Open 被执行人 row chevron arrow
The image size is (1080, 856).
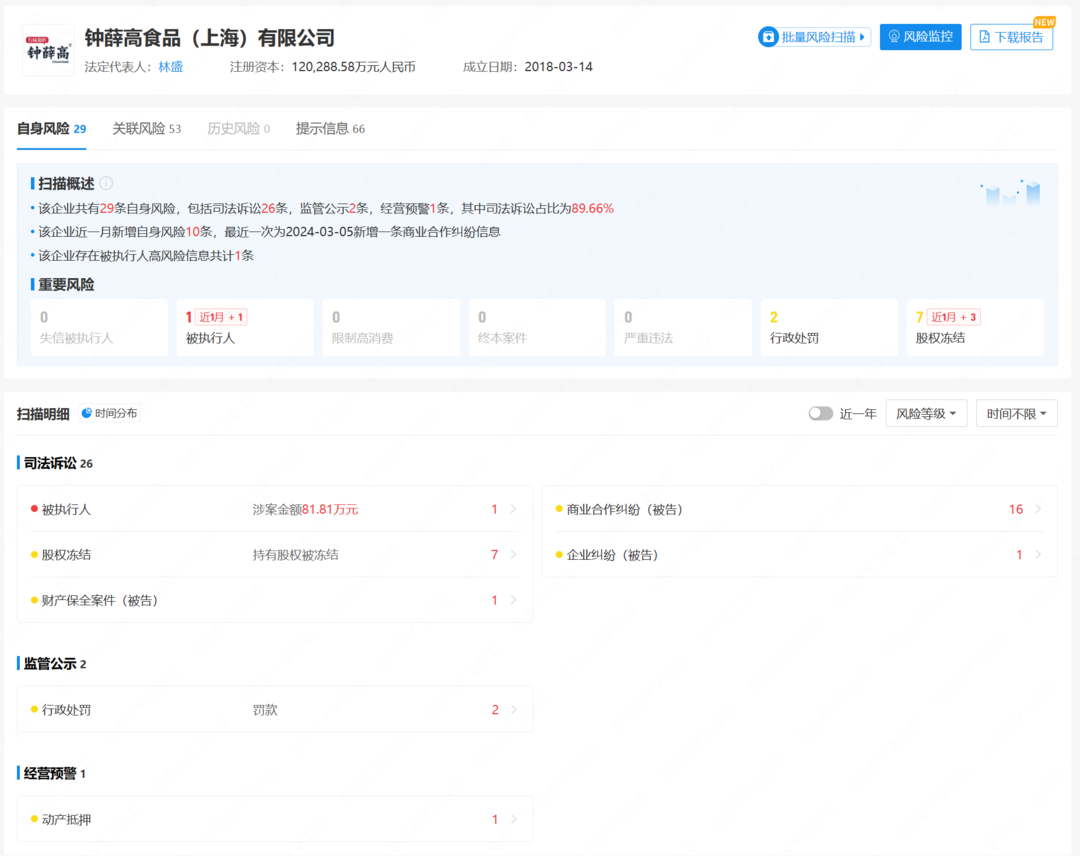514,509
